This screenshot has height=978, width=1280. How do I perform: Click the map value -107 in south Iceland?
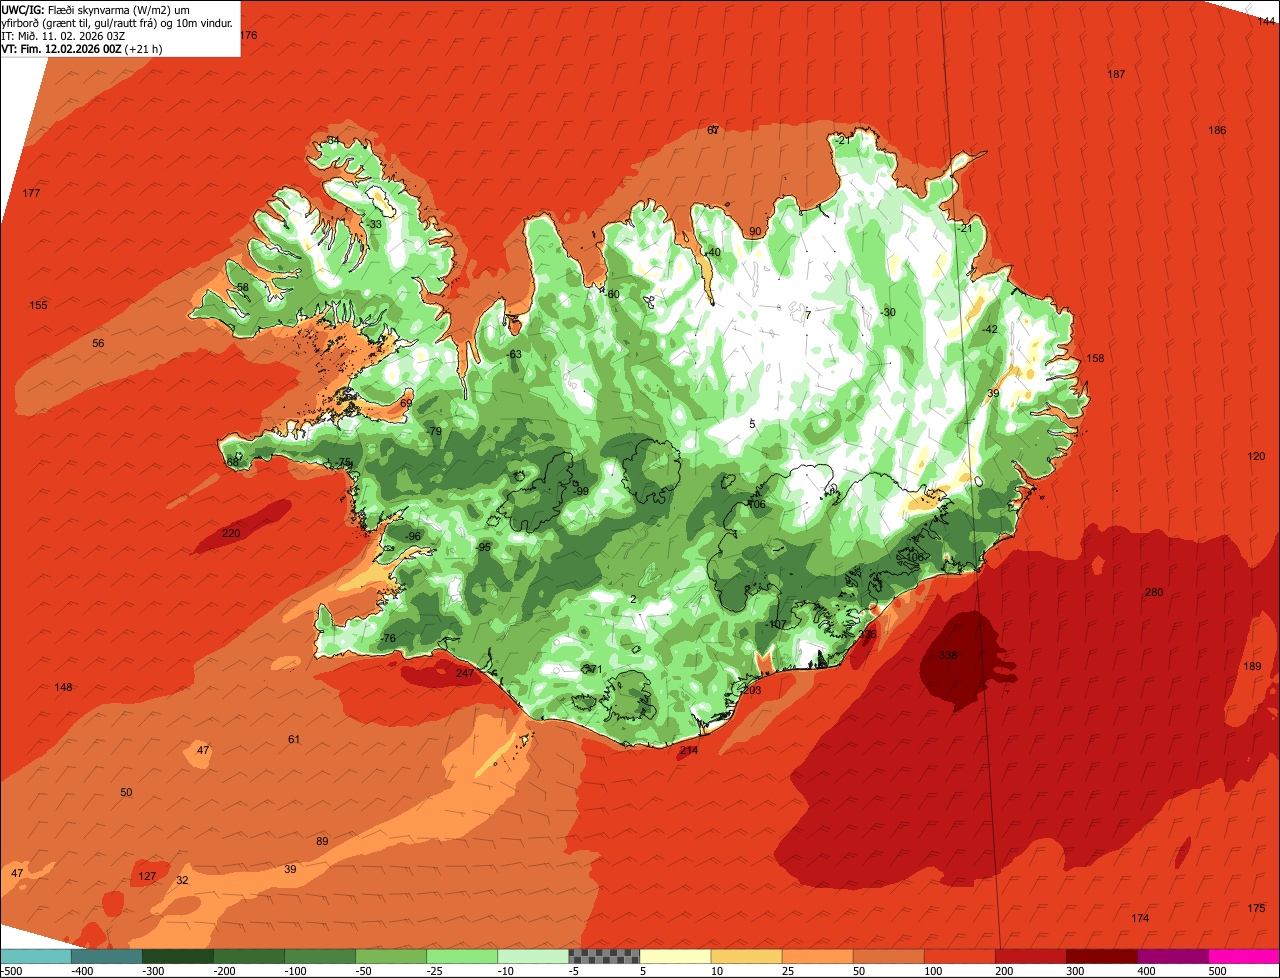tap(776, 624)
